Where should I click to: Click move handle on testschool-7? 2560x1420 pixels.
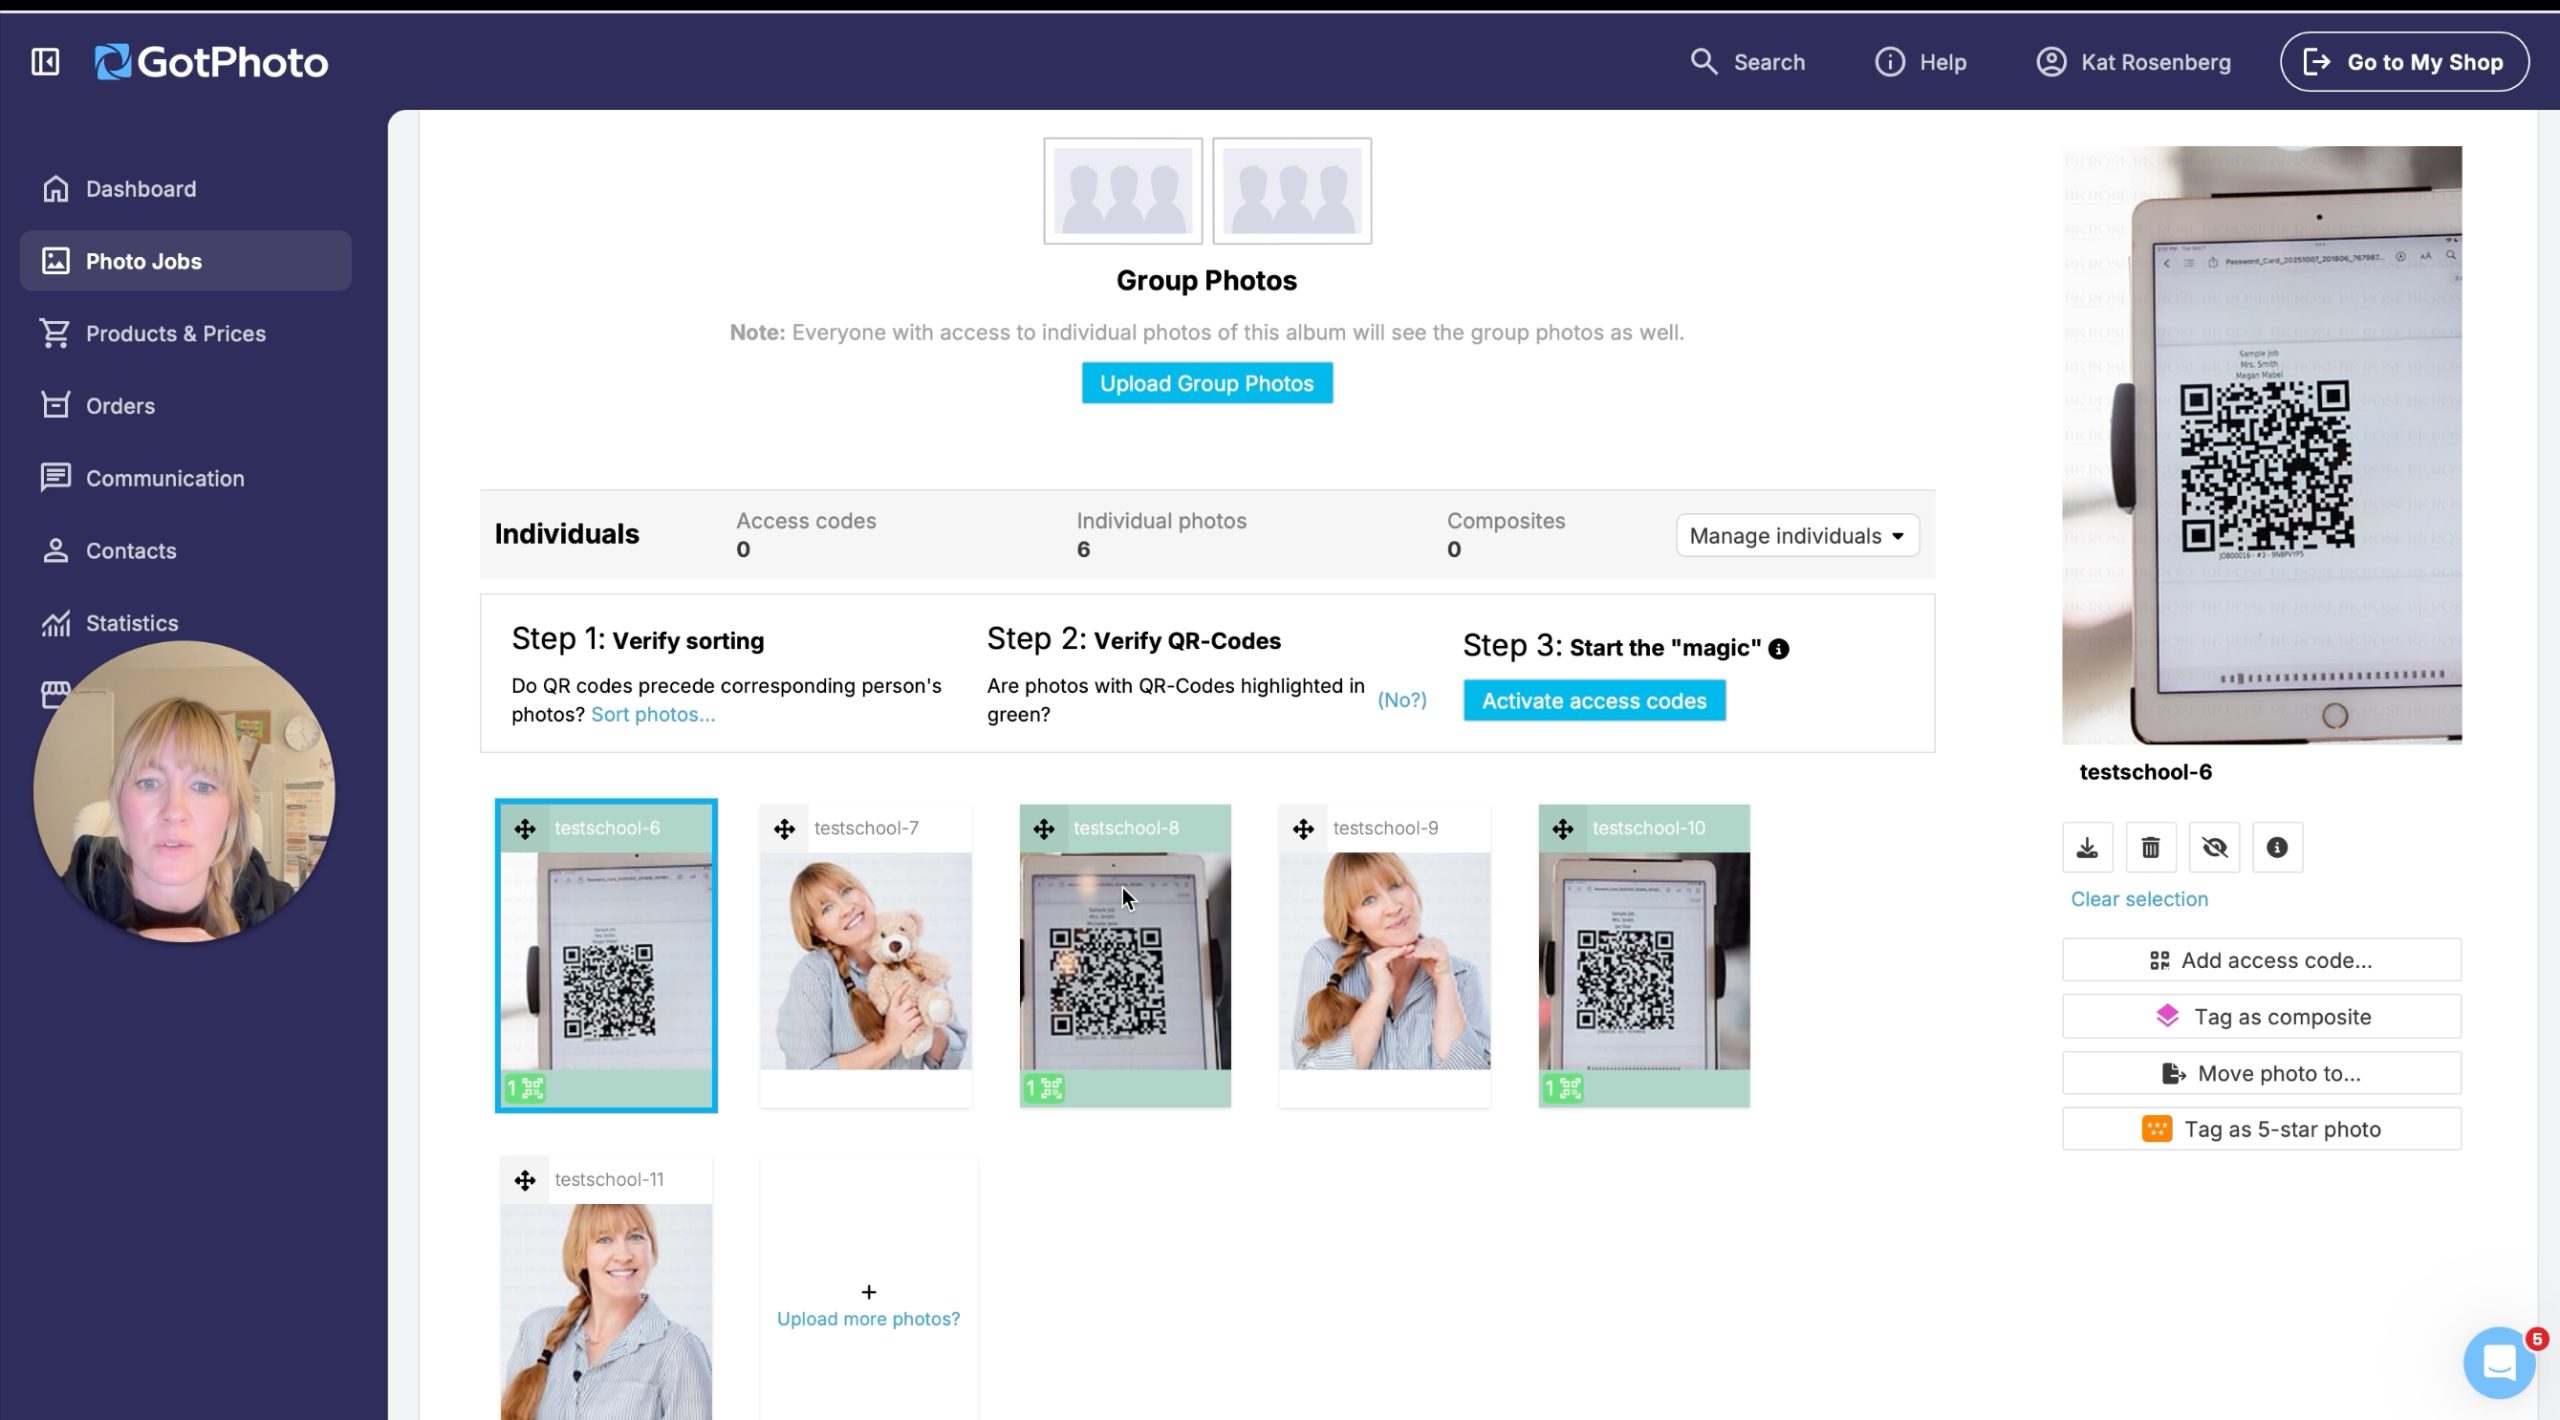784,829
